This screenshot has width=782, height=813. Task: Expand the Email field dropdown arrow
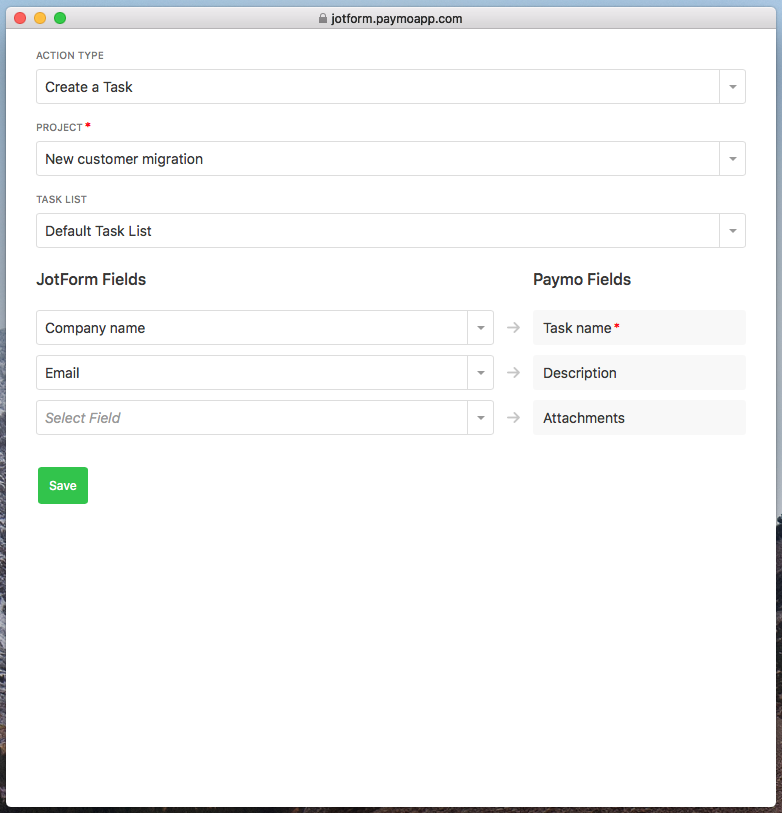coord(480,373)
